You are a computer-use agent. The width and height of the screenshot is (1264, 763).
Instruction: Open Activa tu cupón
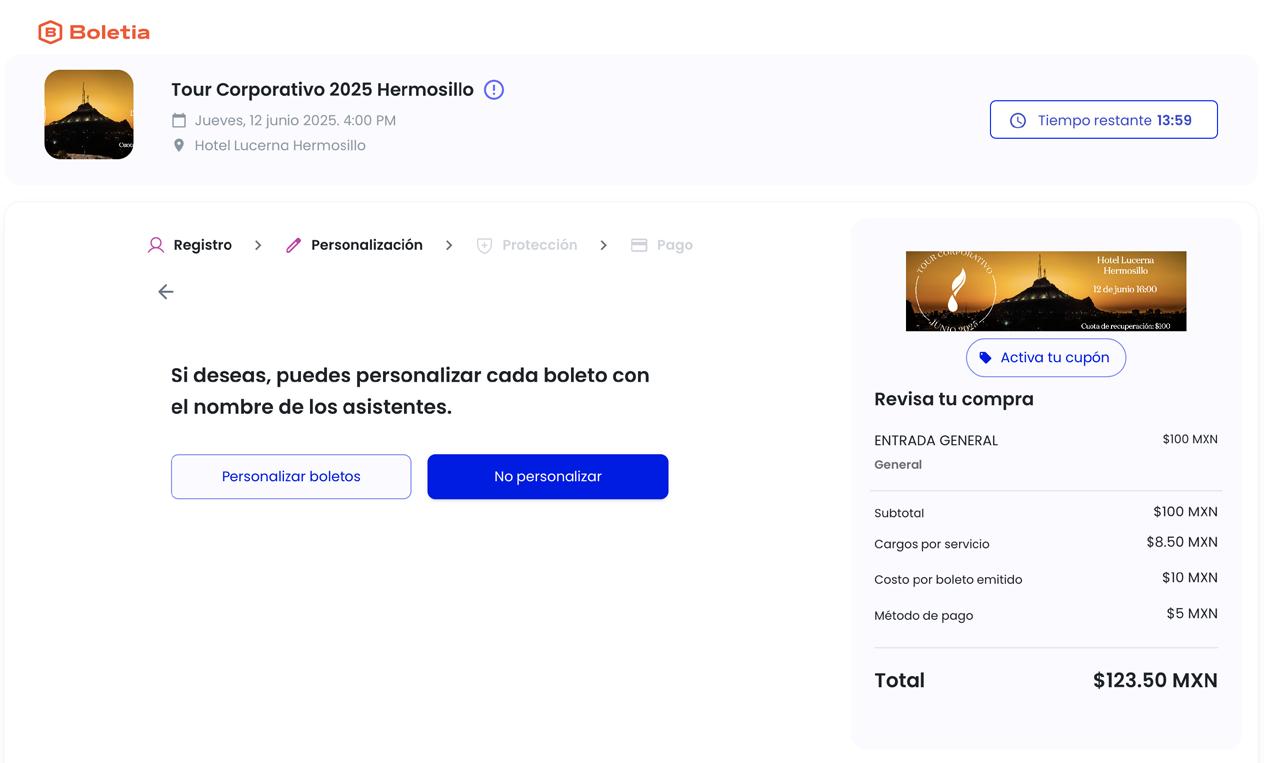(1046, 358)
